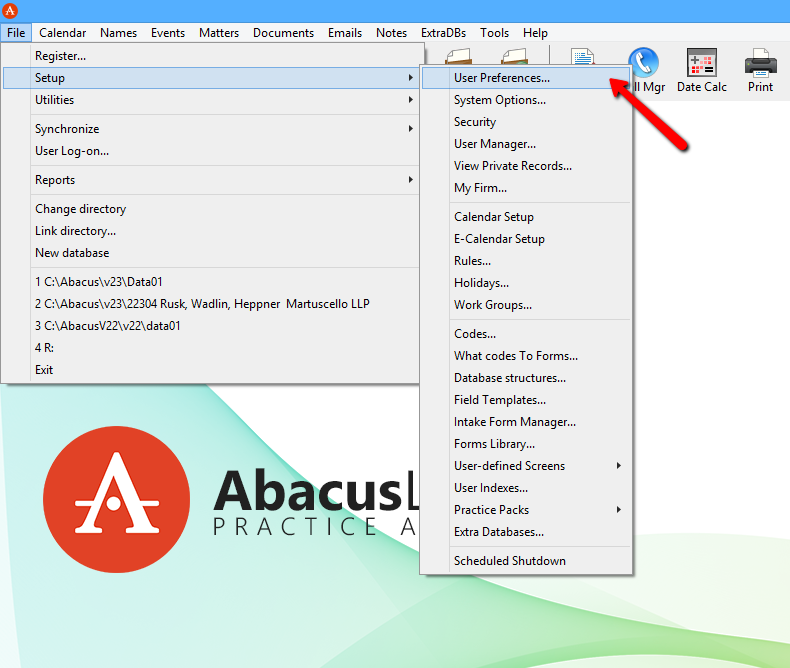Viewport: 790px width, 668px height.
Task: Expand the Utilities submenu
Action: (x=212, y=100)
